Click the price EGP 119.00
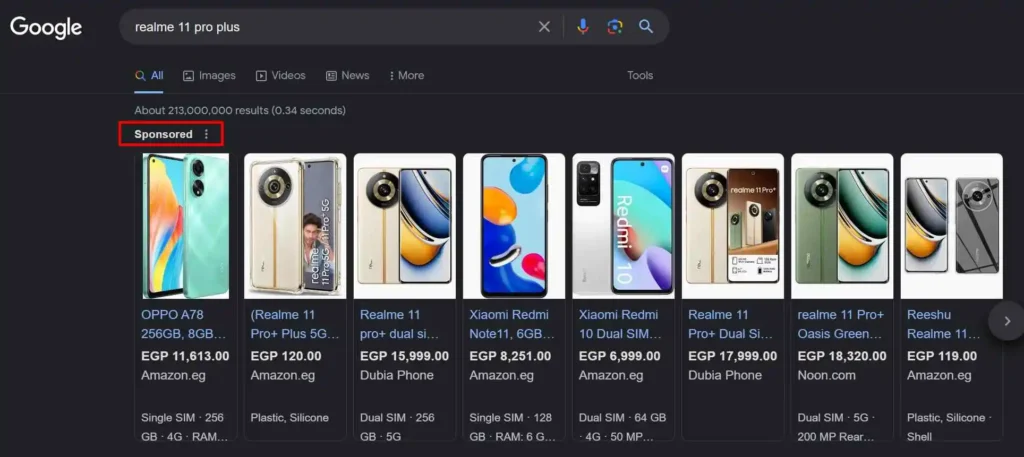This screenshot has height=457, width=1024. (x=942, y=356)
